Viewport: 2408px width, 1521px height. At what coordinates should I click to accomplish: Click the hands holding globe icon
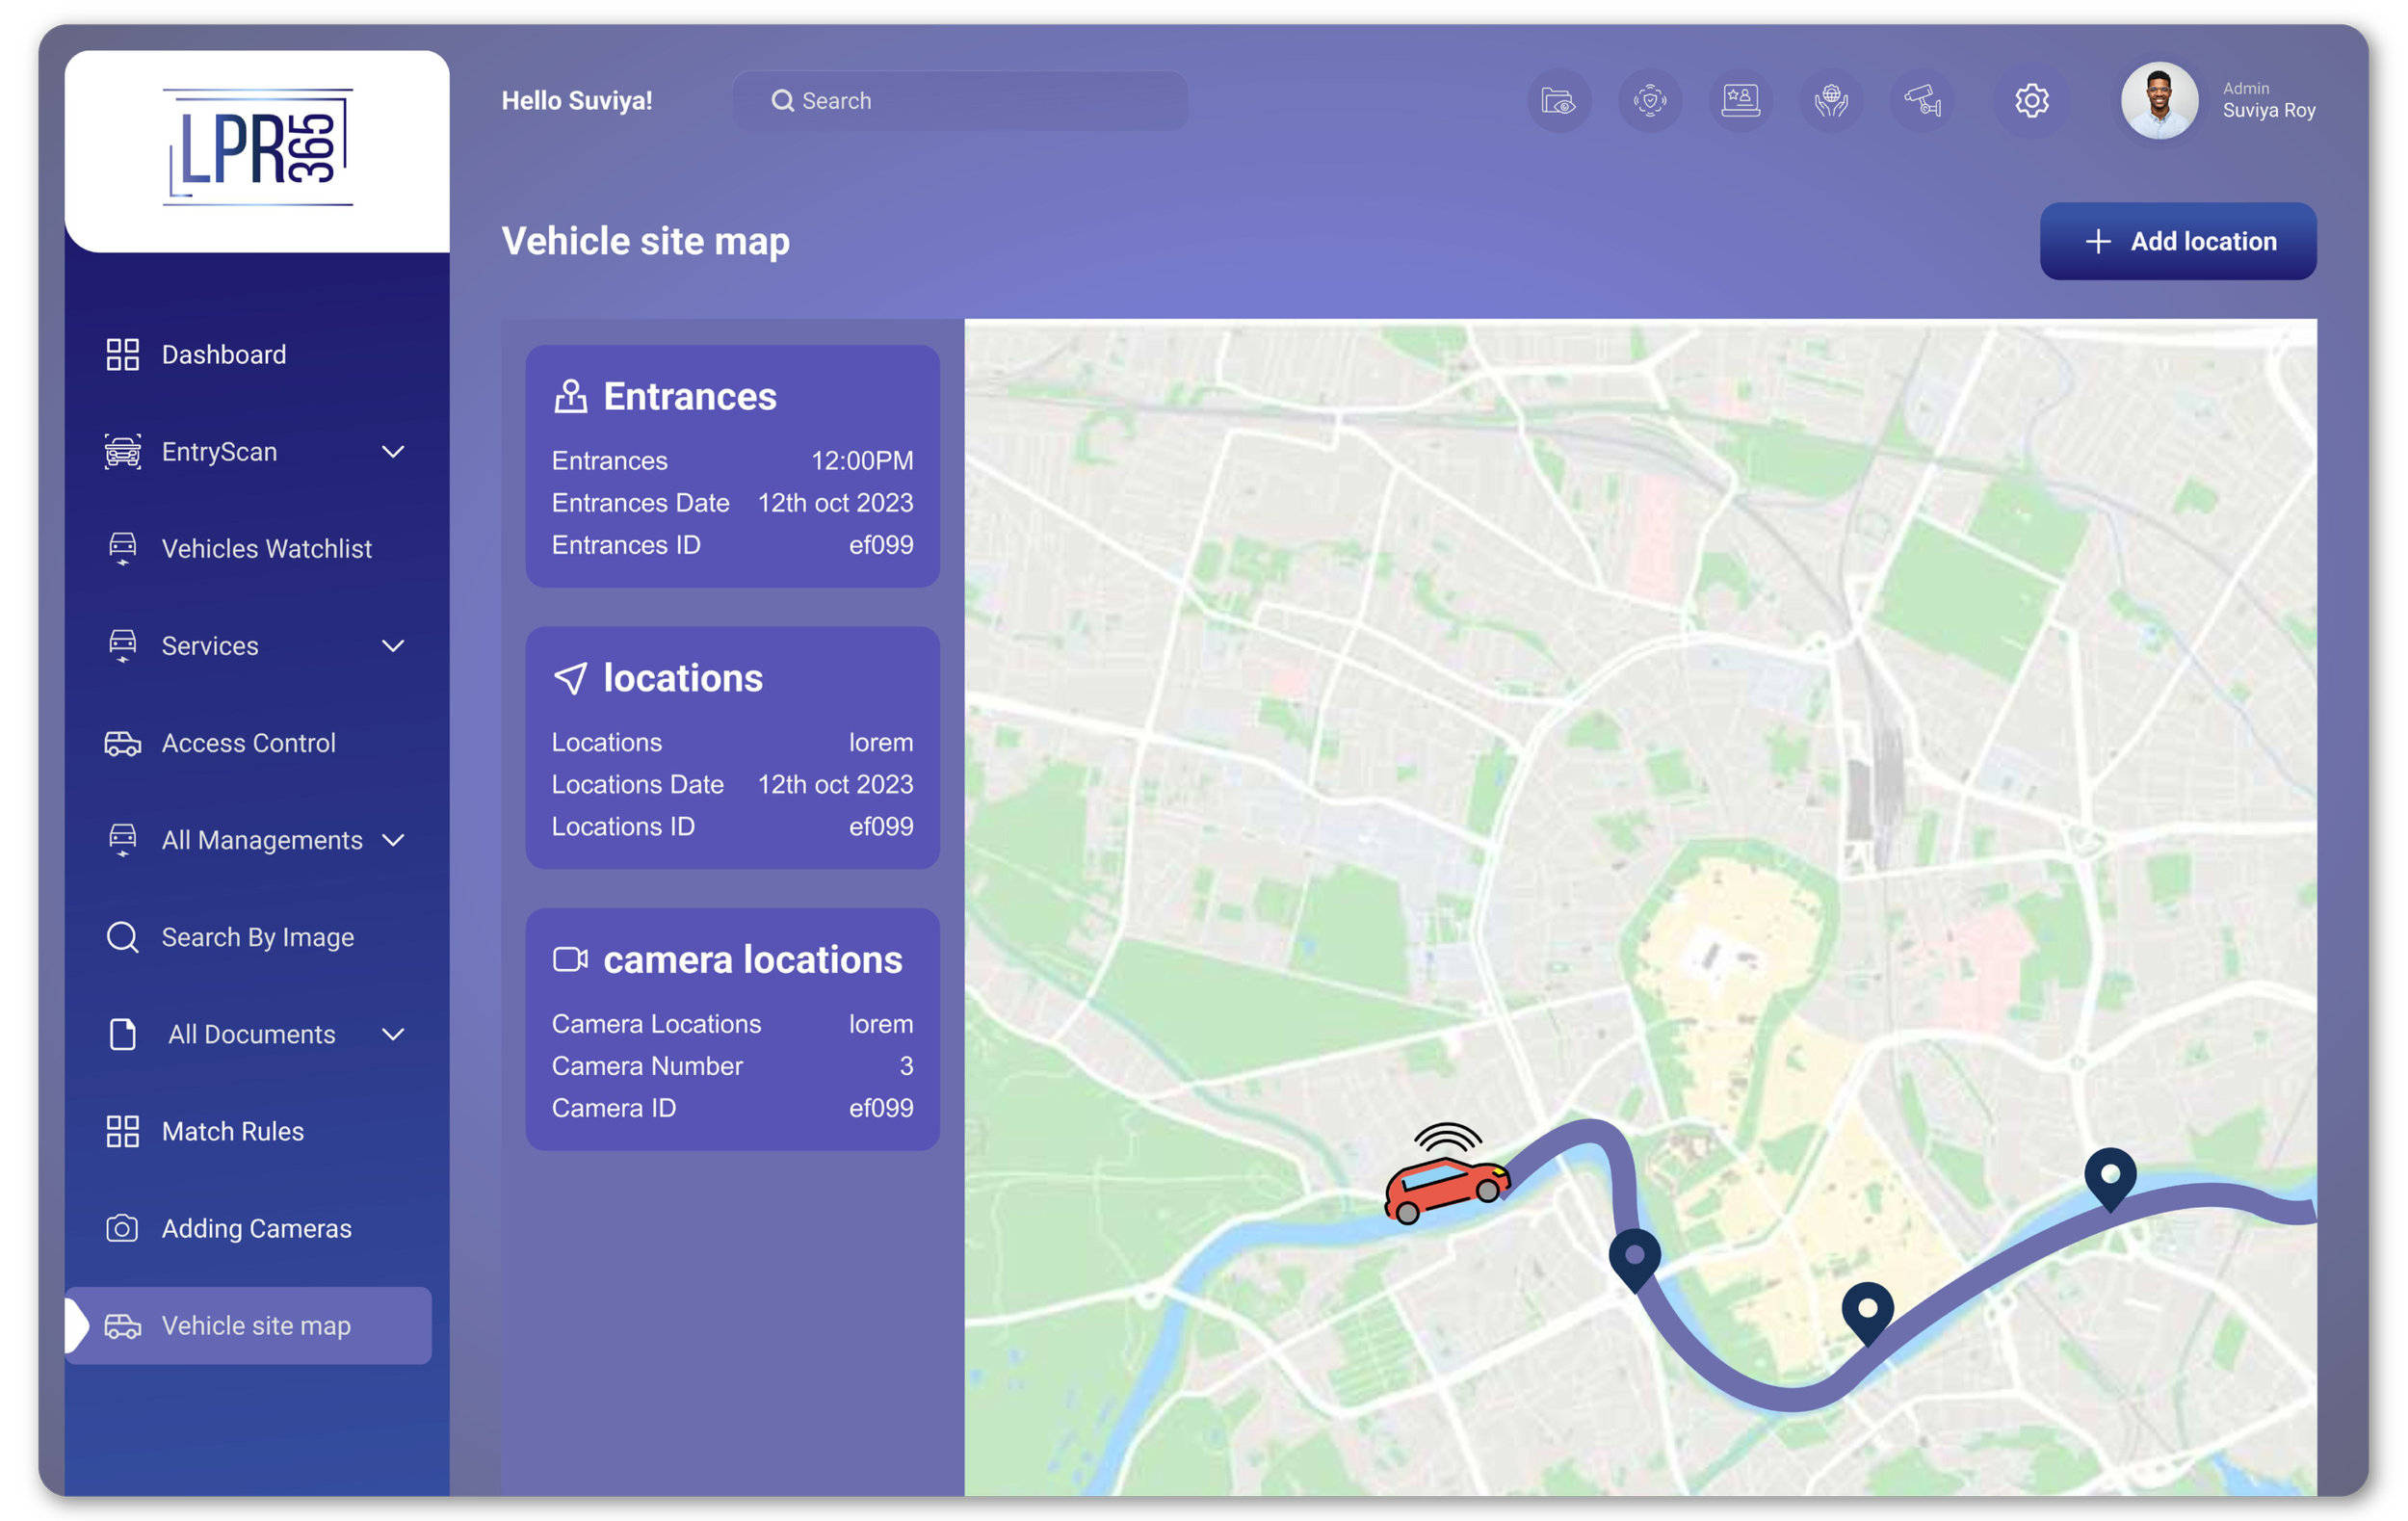click(1831, 101)
